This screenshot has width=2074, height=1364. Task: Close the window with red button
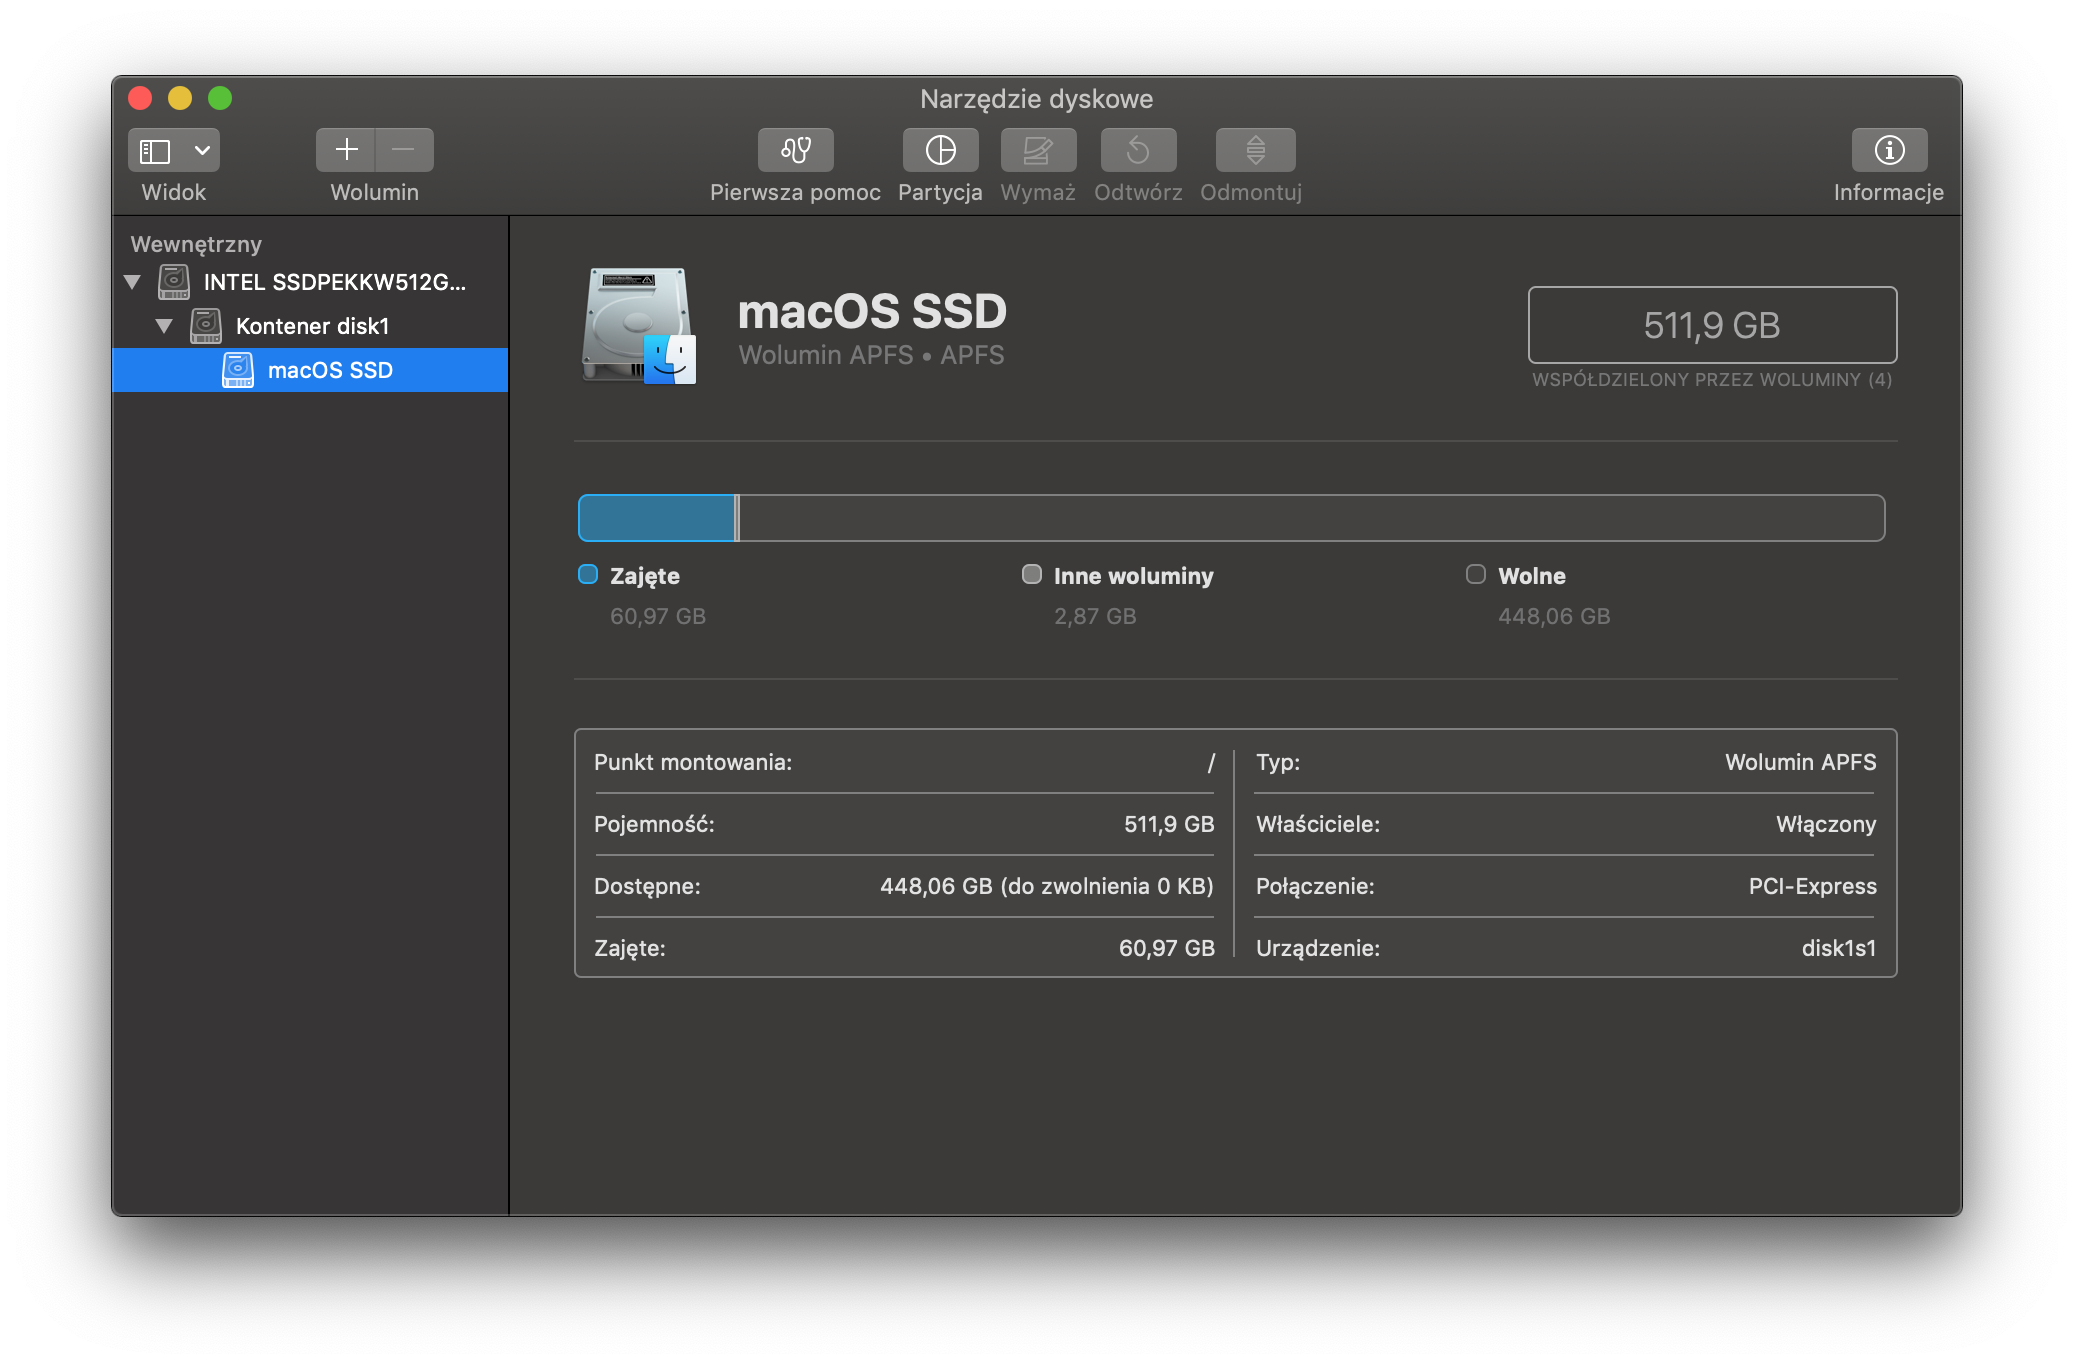pos(140,98)
